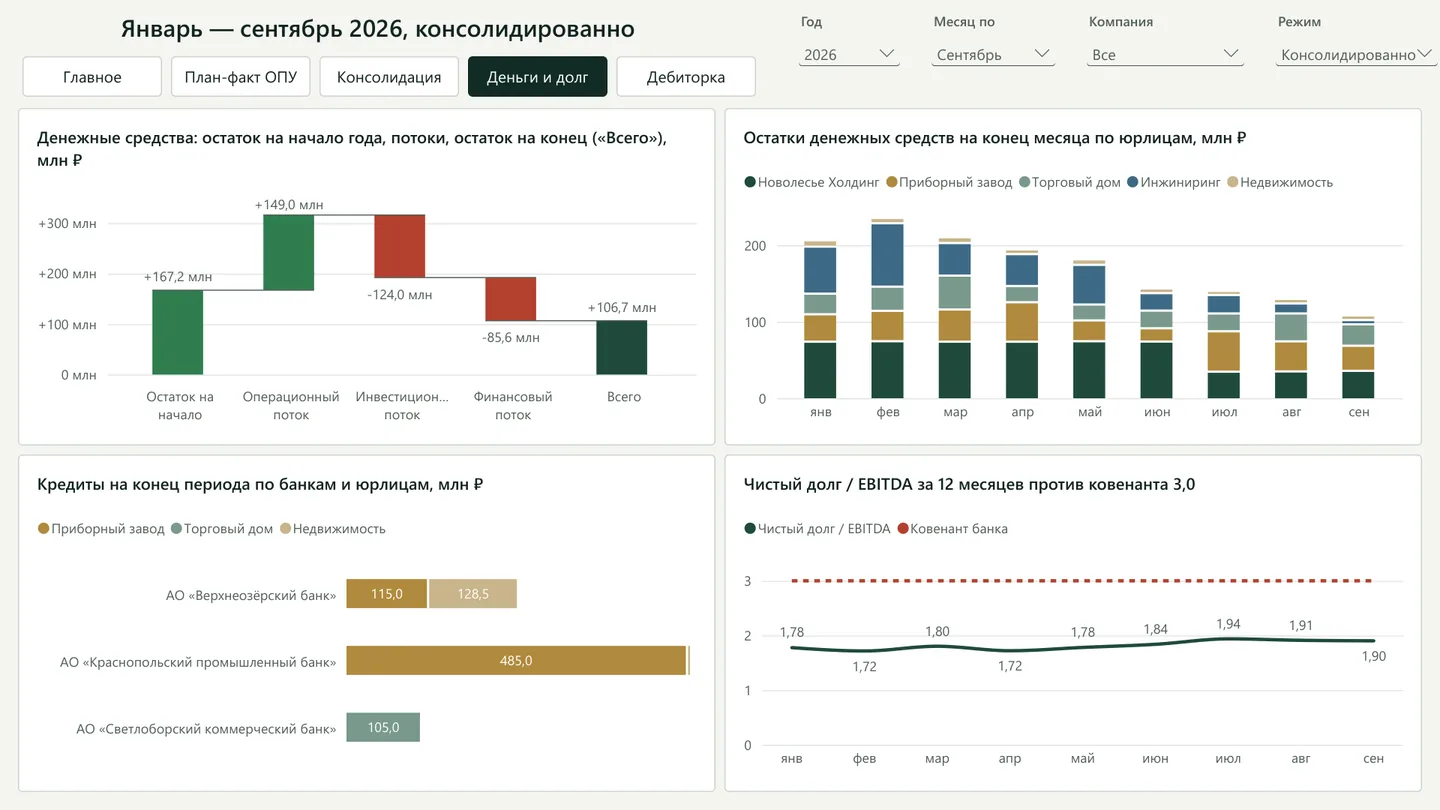Open the Компания dropdown showing Все
The image size is (1440, 810).
pos(1166,54)
